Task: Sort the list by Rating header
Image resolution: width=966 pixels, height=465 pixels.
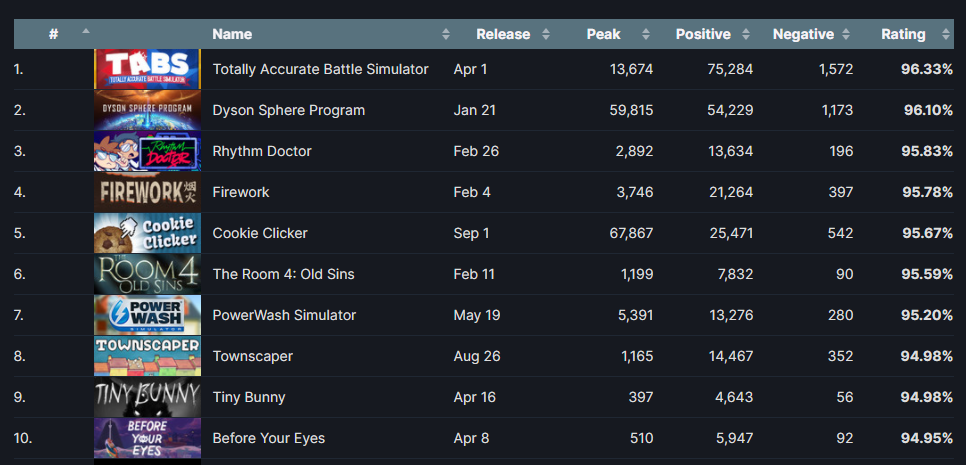Action: (x=903, y=34)
